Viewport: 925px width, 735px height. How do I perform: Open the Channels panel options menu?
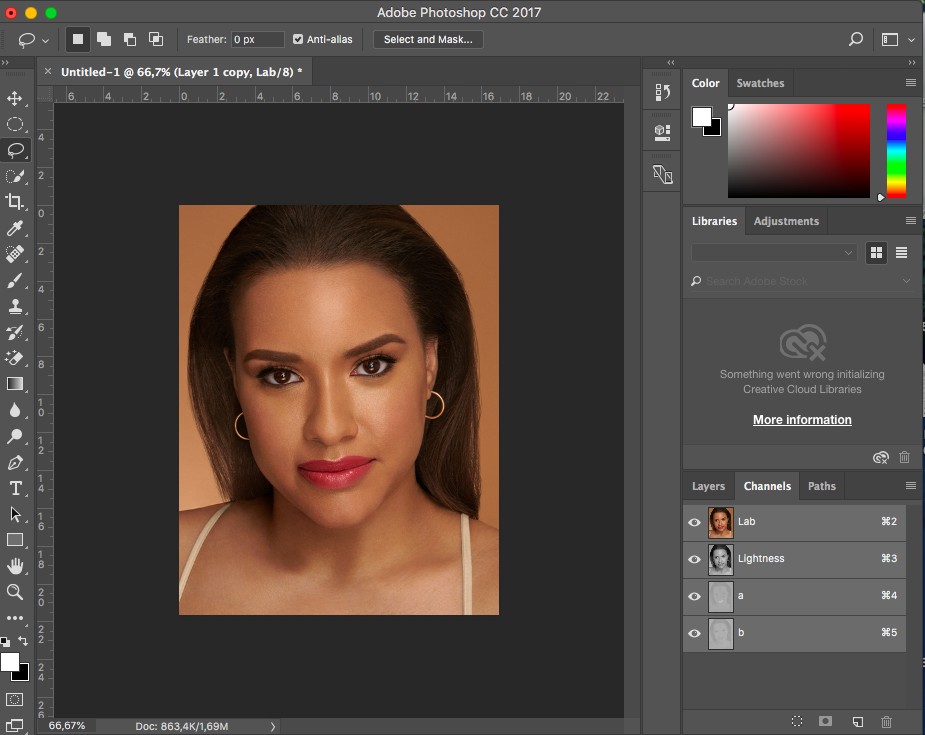click(x=910, y=486)
